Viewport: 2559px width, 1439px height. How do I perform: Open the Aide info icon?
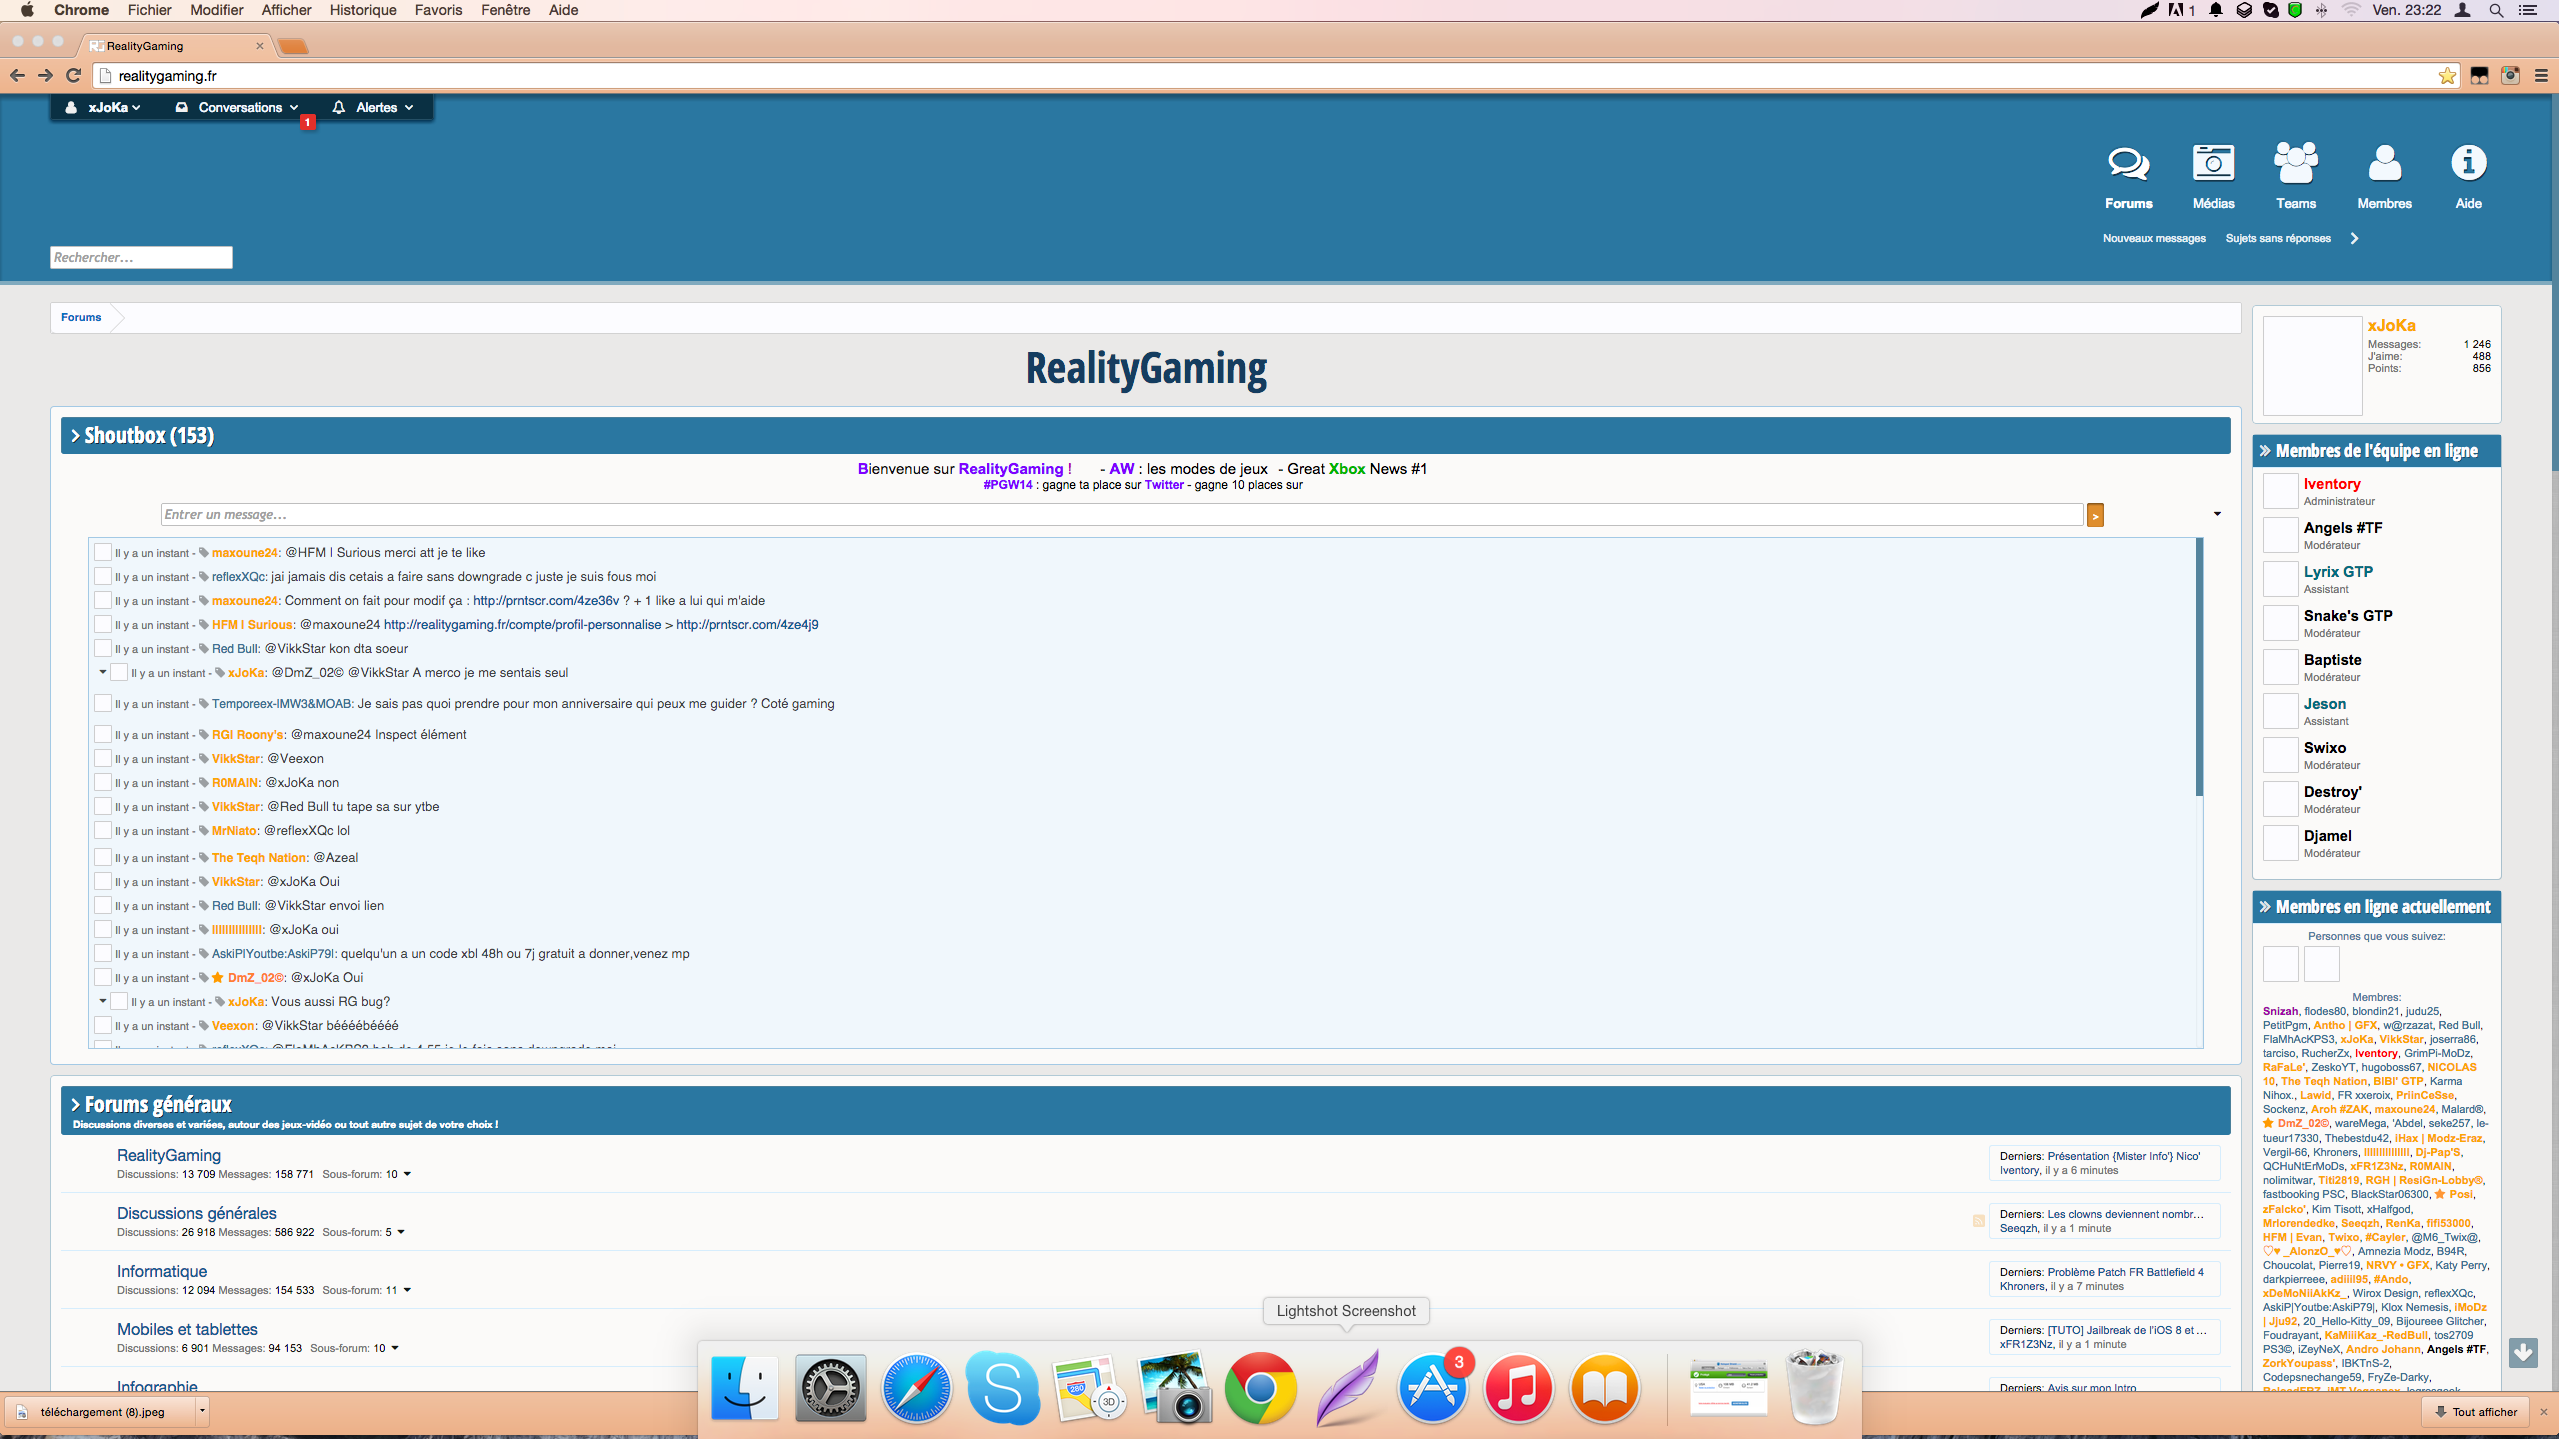tap(2468, 162)
